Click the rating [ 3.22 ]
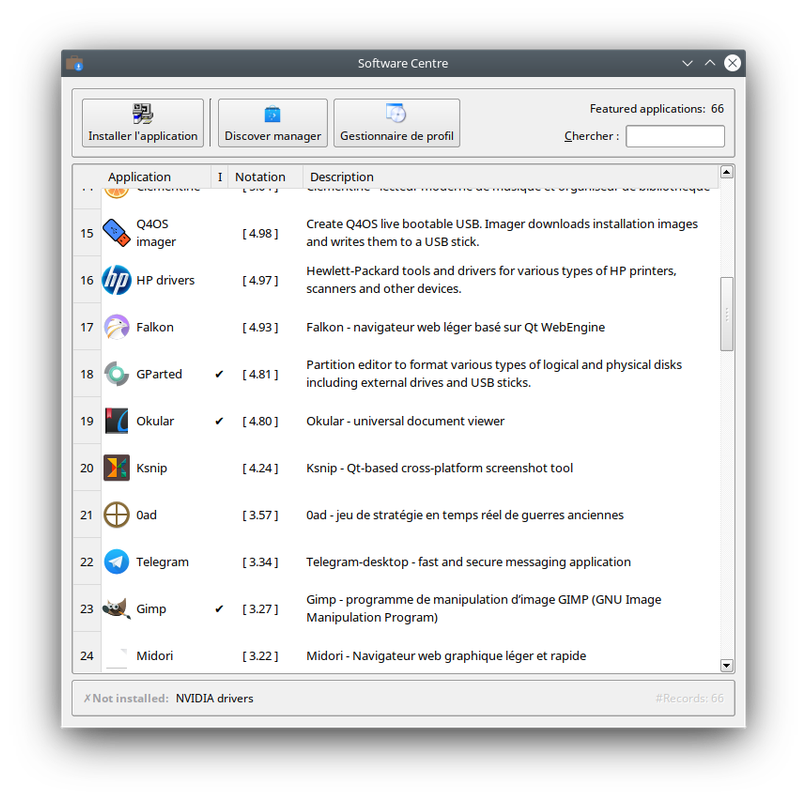This screenshot has height=800, width=807. pos(260,655)
